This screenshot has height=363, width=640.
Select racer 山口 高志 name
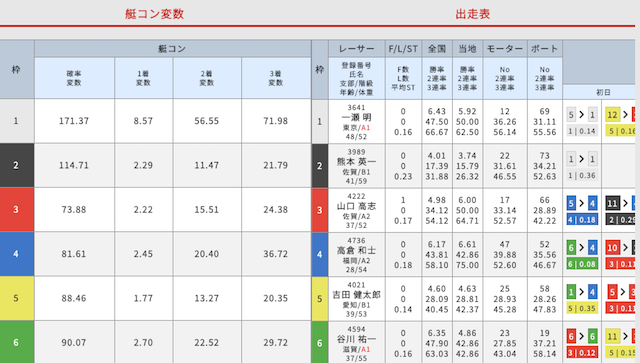click(x=356, y=206)
